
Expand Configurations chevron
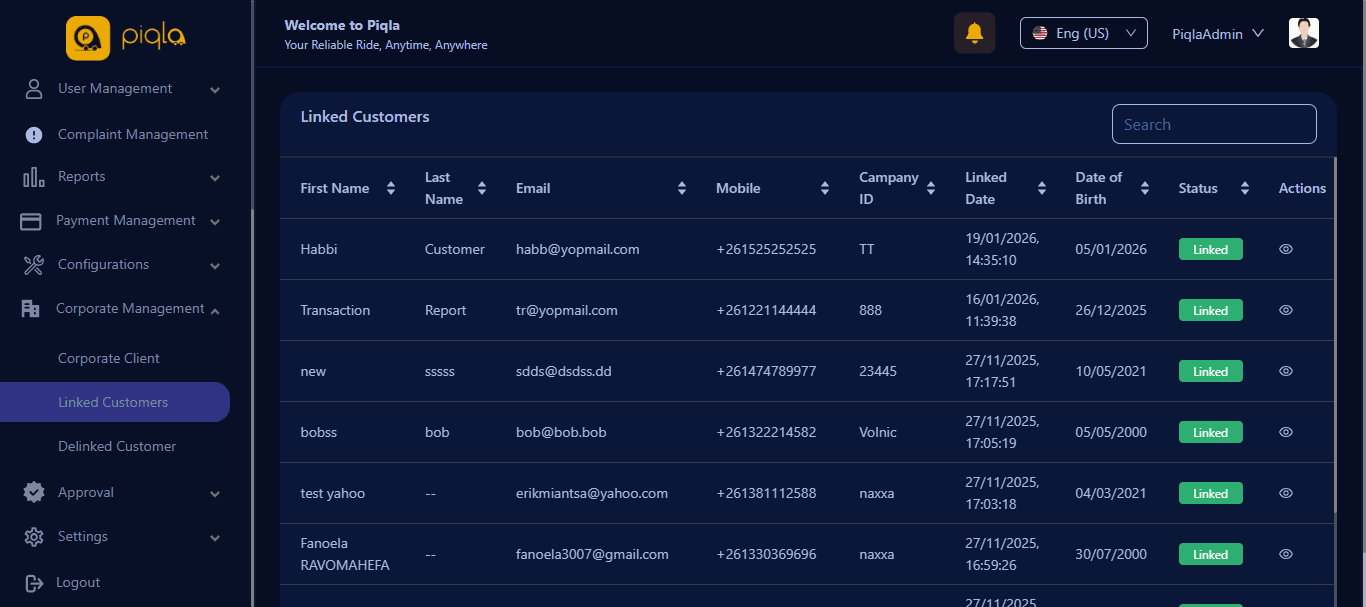coord(215,266)
